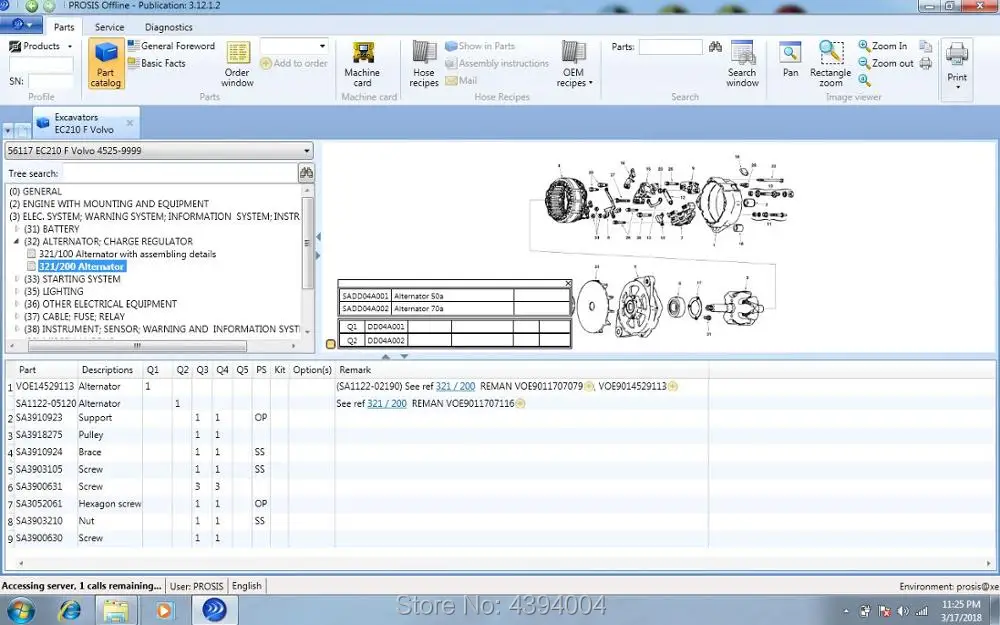
Task: Click the 321 / 200 link in row 1
Action: click(455, 386)
